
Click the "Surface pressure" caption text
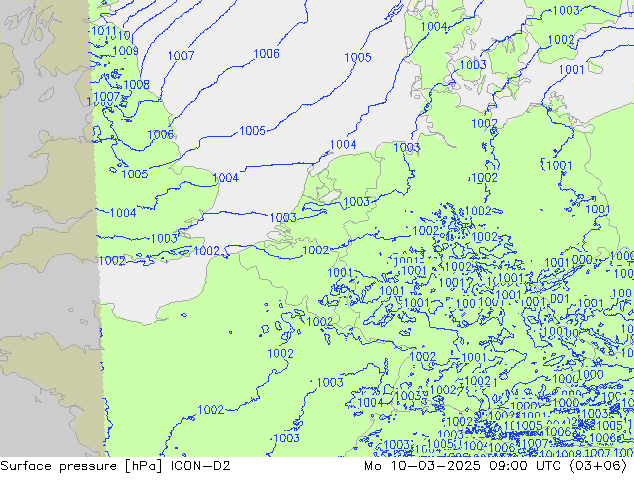pyautogui.click(x=58, y=466)
